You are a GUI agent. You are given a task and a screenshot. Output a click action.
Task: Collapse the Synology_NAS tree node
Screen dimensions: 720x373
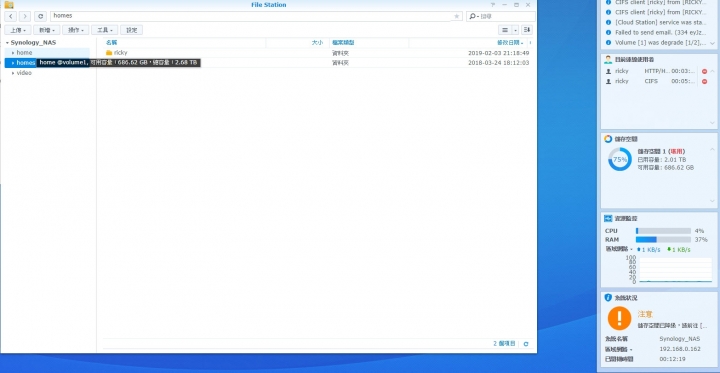7,43
